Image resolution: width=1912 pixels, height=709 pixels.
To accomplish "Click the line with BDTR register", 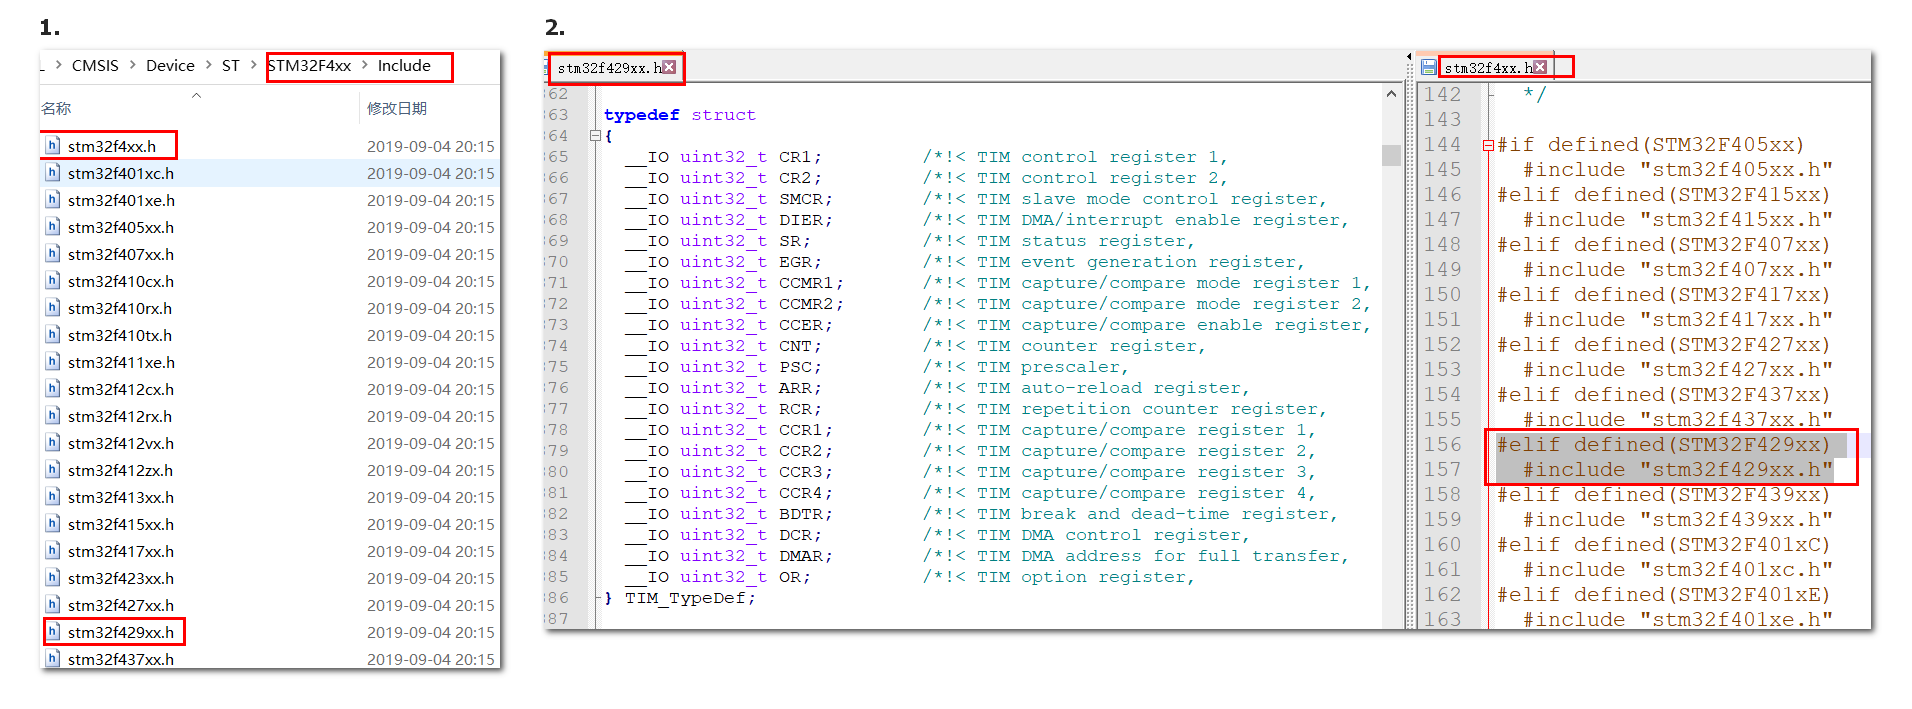I will tap(981, 514).
